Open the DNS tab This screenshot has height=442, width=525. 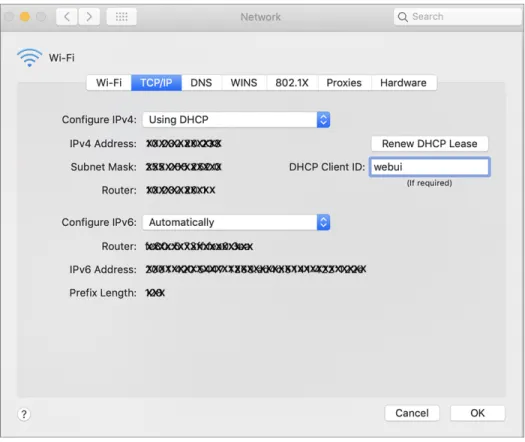pos(201,83)
